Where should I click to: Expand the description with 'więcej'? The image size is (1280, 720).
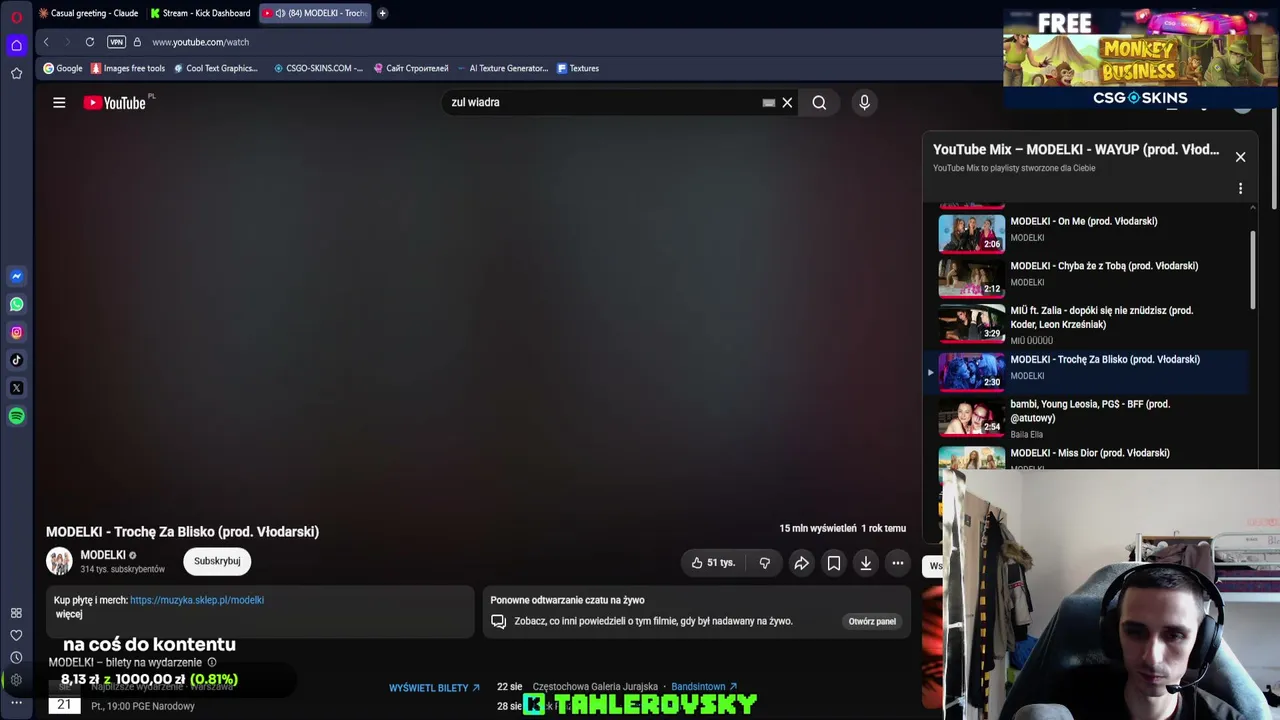coord(69,614)
